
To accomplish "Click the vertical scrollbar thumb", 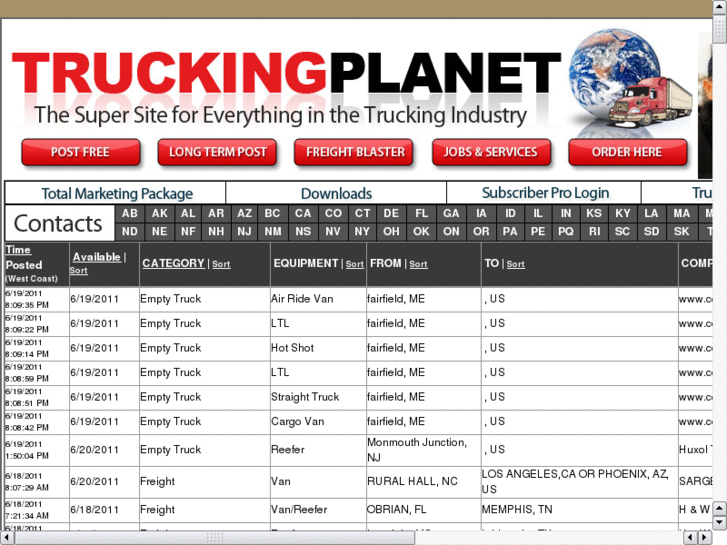I will click(720, 29).
